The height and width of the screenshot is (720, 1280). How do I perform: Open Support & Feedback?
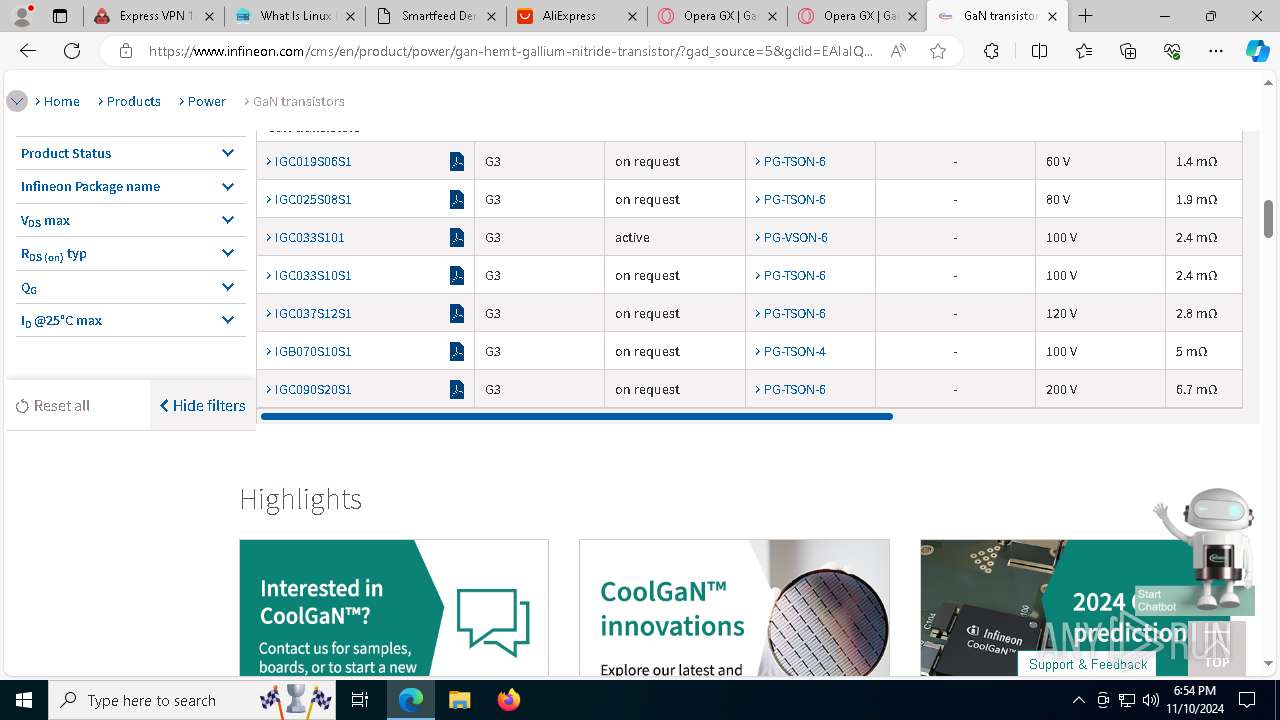[x=1088, y=664]
